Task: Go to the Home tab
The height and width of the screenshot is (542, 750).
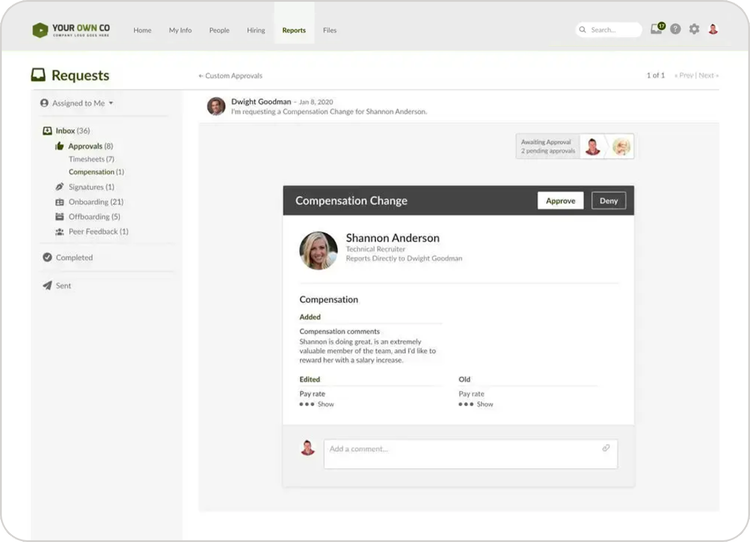Action: coord(142,30)
